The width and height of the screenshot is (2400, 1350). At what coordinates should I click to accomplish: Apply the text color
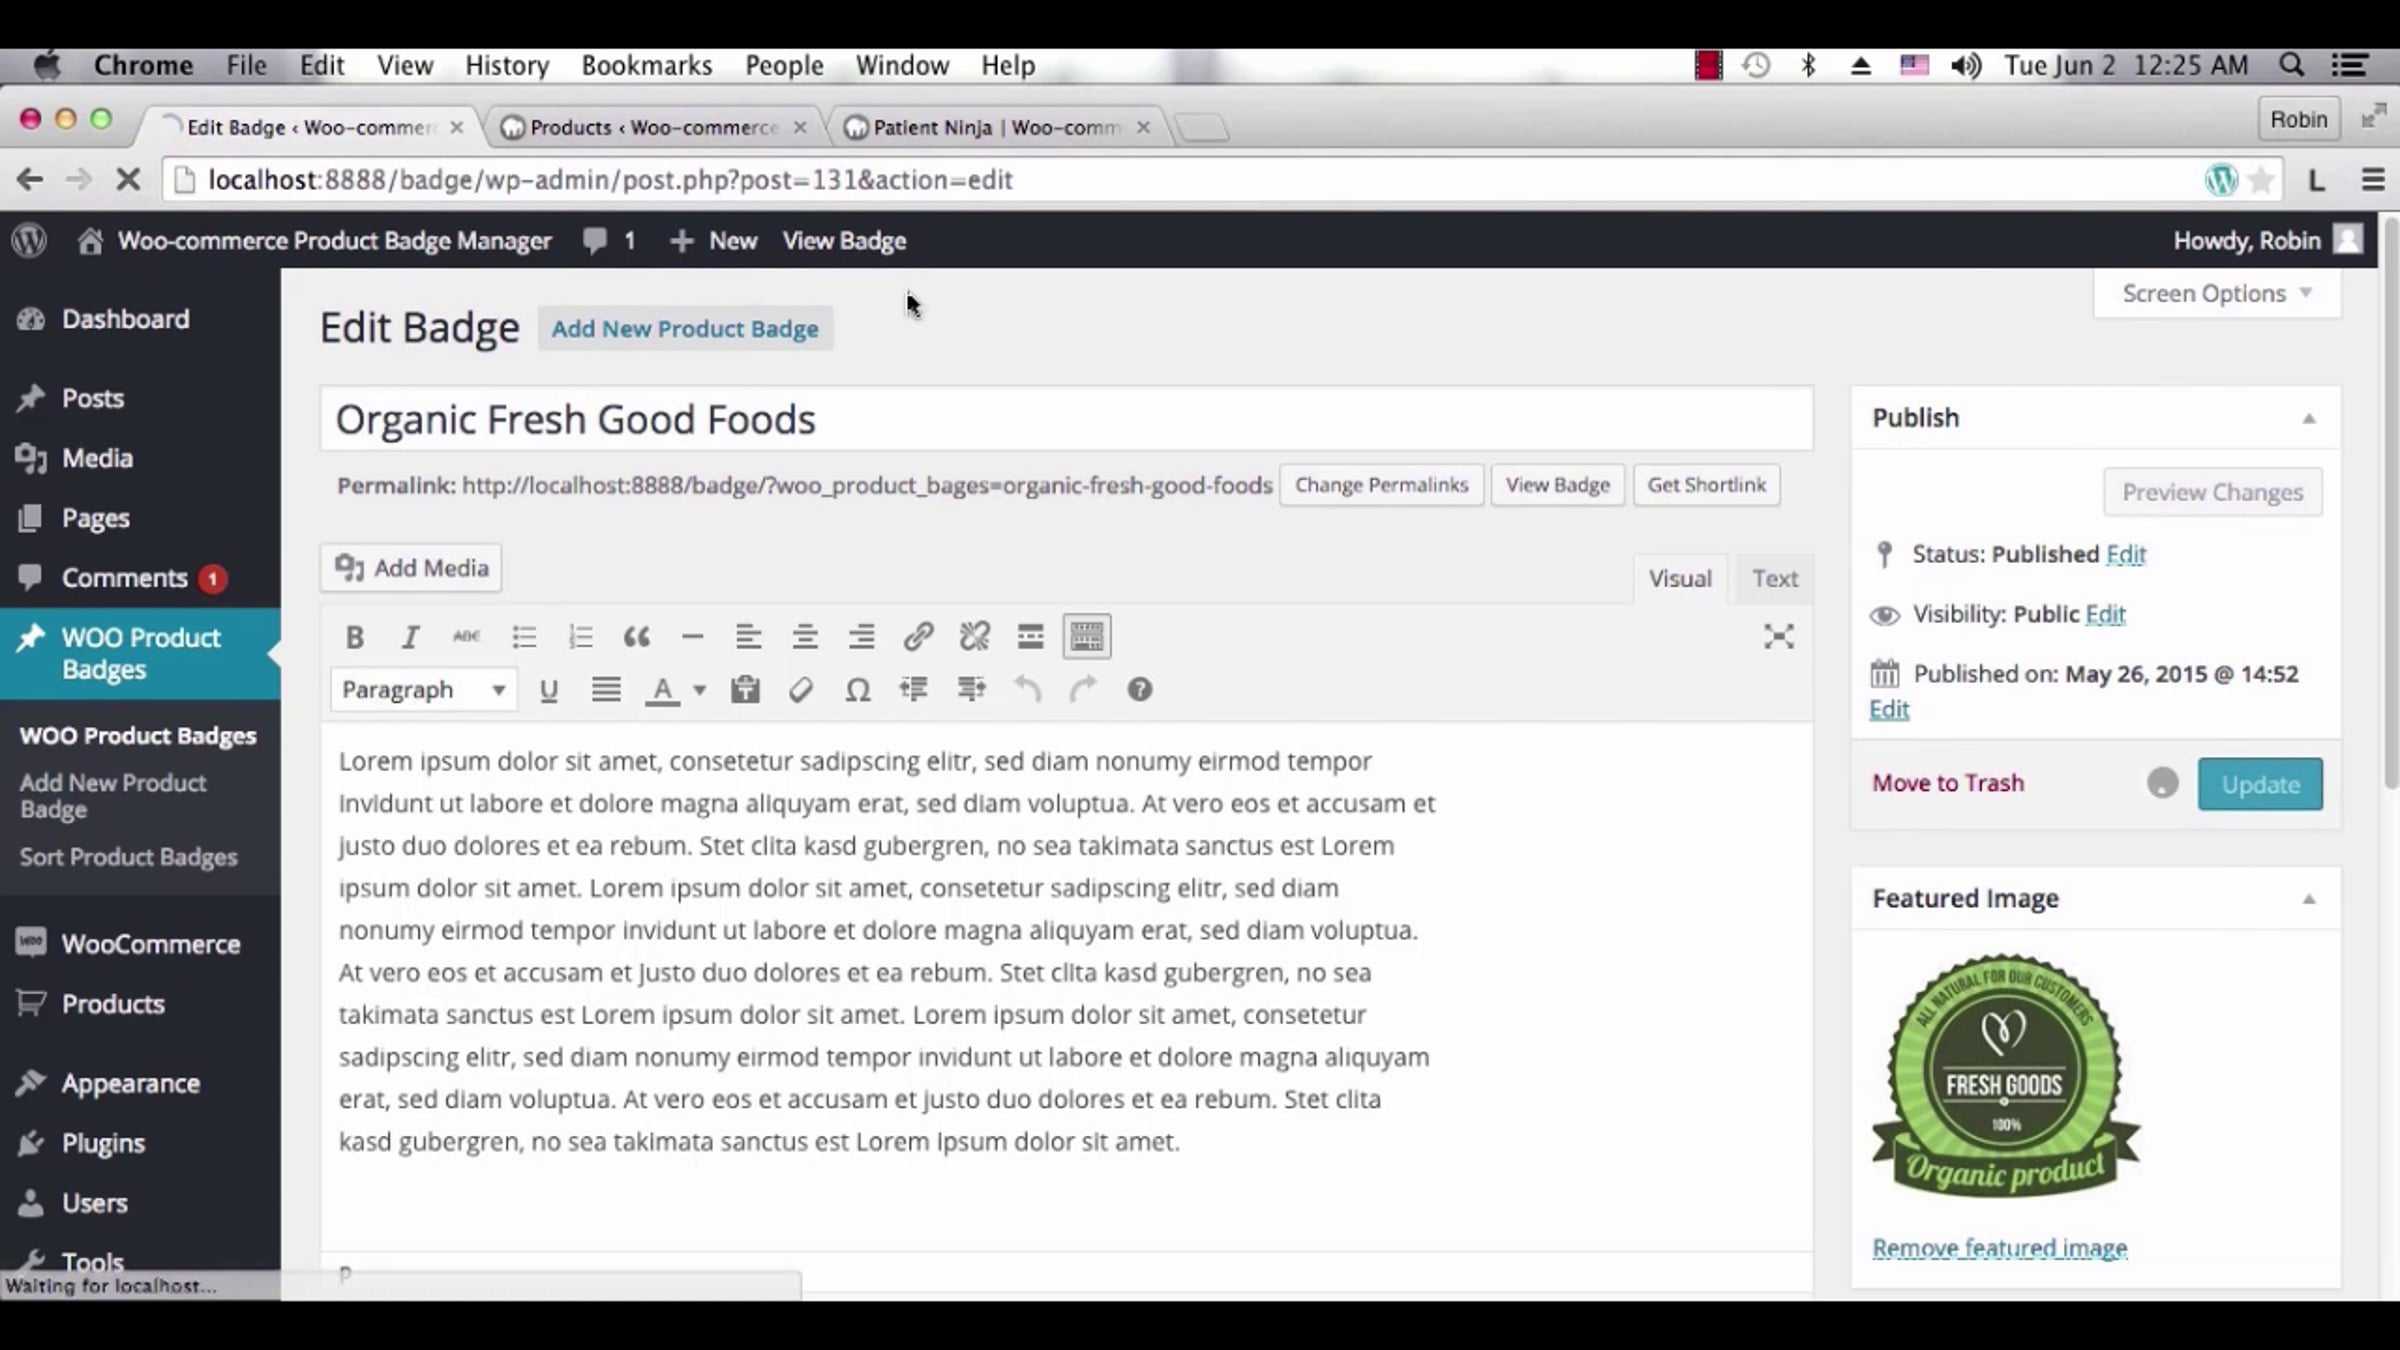coord(662,690)
